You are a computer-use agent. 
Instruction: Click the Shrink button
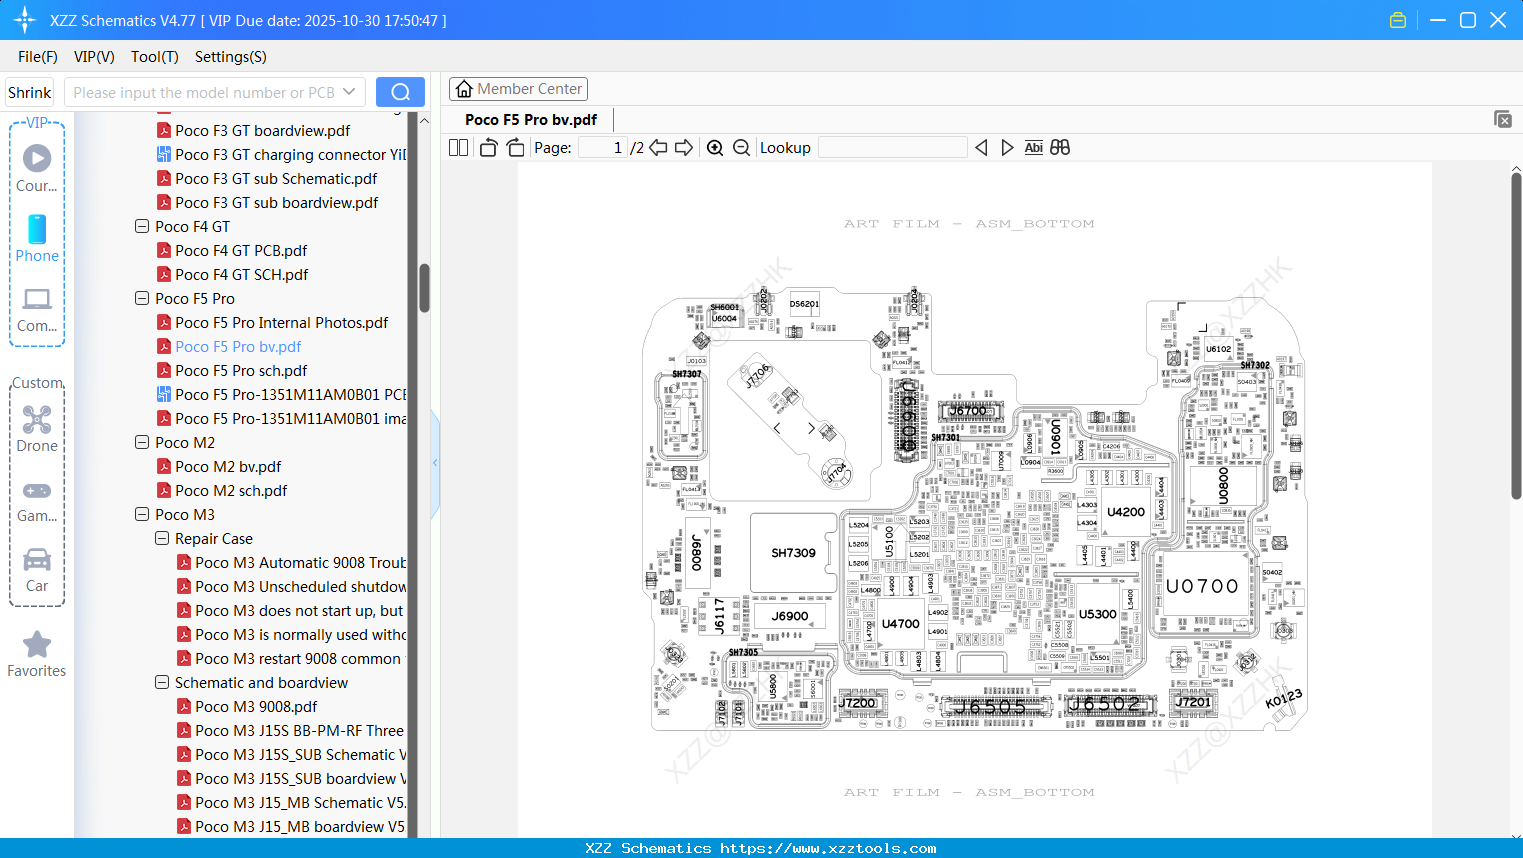click(x=30, y=92)
